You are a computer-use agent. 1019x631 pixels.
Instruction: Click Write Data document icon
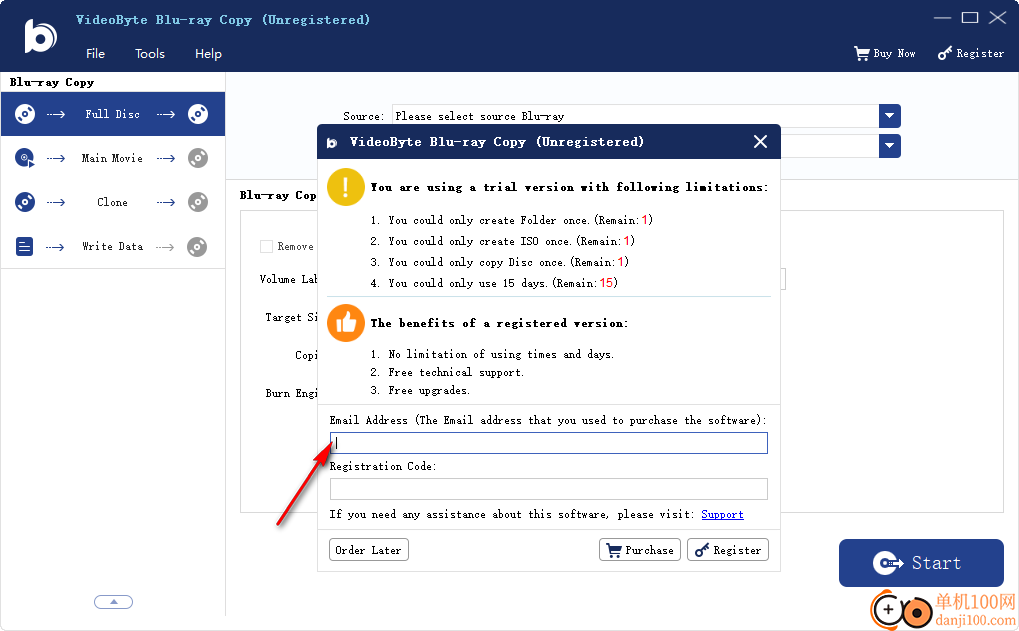coord(24,247)
